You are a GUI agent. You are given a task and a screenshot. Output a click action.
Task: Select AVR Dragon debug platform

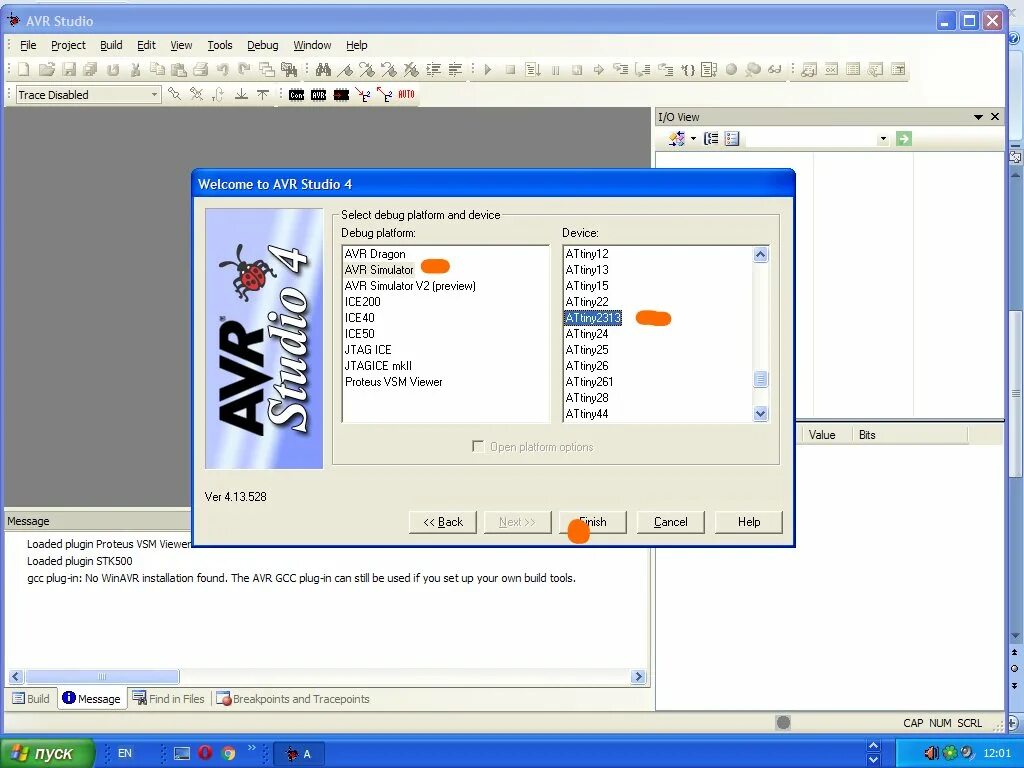(x=375, y=253)
